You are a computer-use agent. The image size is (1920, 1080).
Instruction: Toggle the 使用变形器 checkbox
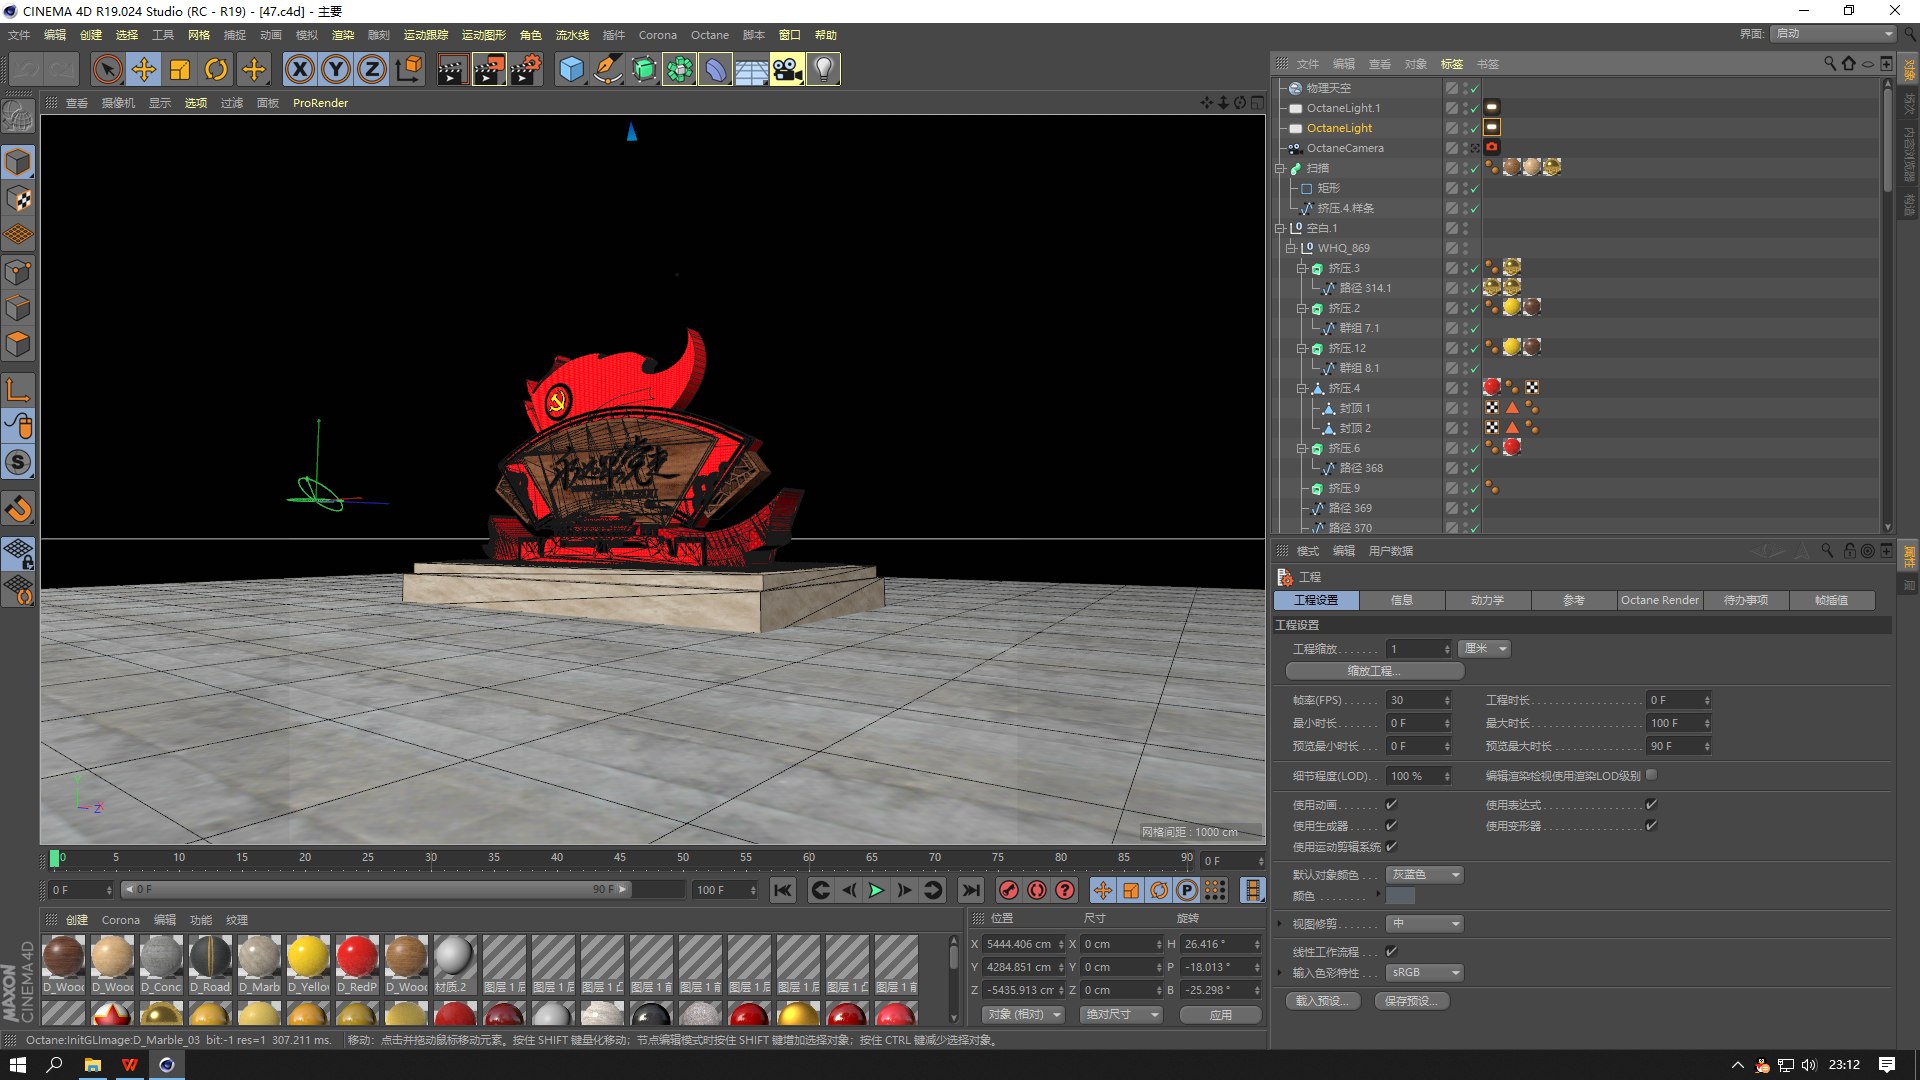click(1651, 826)
